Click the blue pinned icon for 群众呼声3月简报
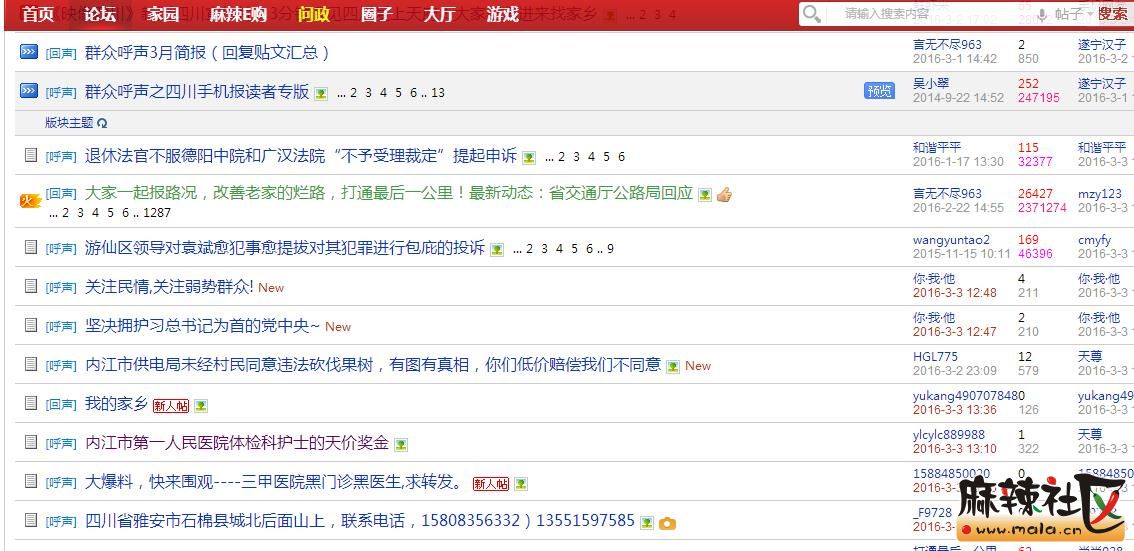Image resolution: width=1134 pixels, height=551 pixels. click(x=29, y=52)
